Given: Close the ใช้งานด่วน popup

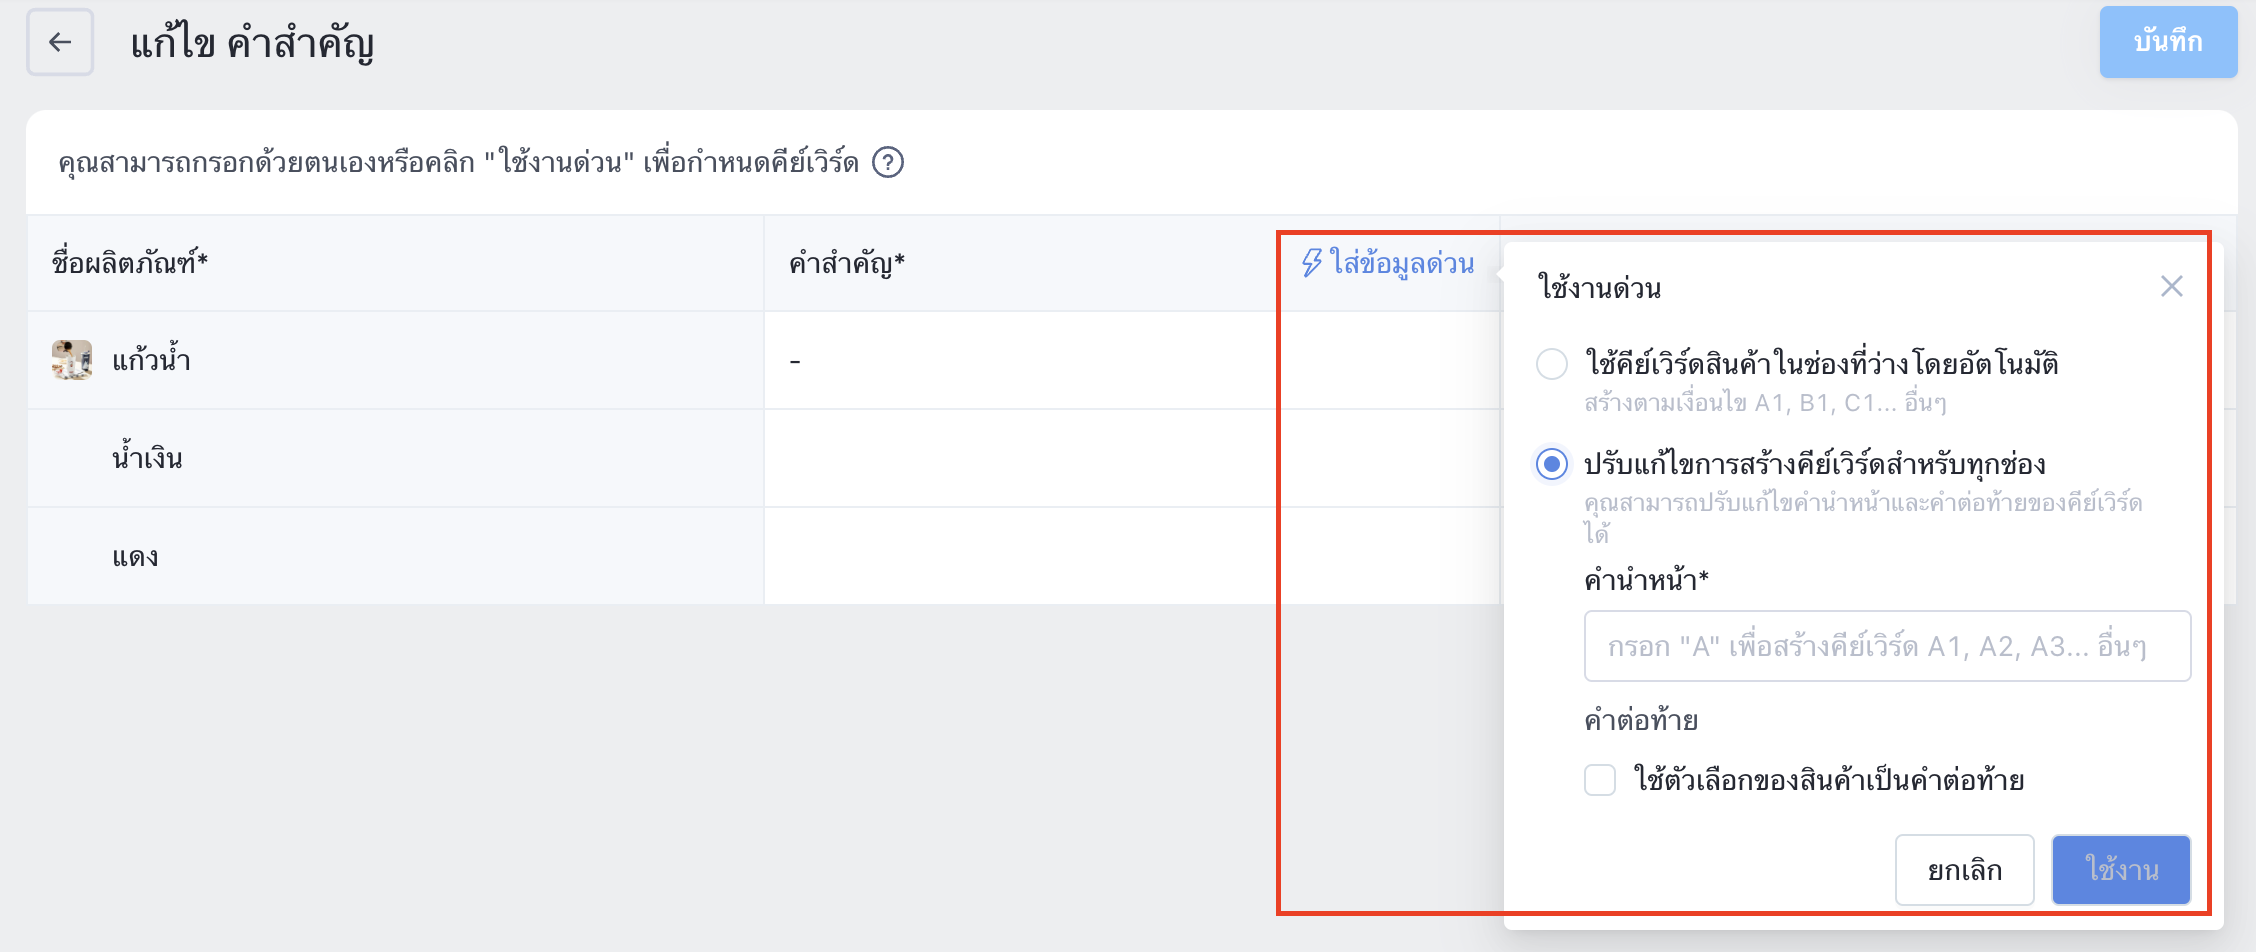Looking at the screenshot, I should pyautogui.click(x=2171, y=287).
